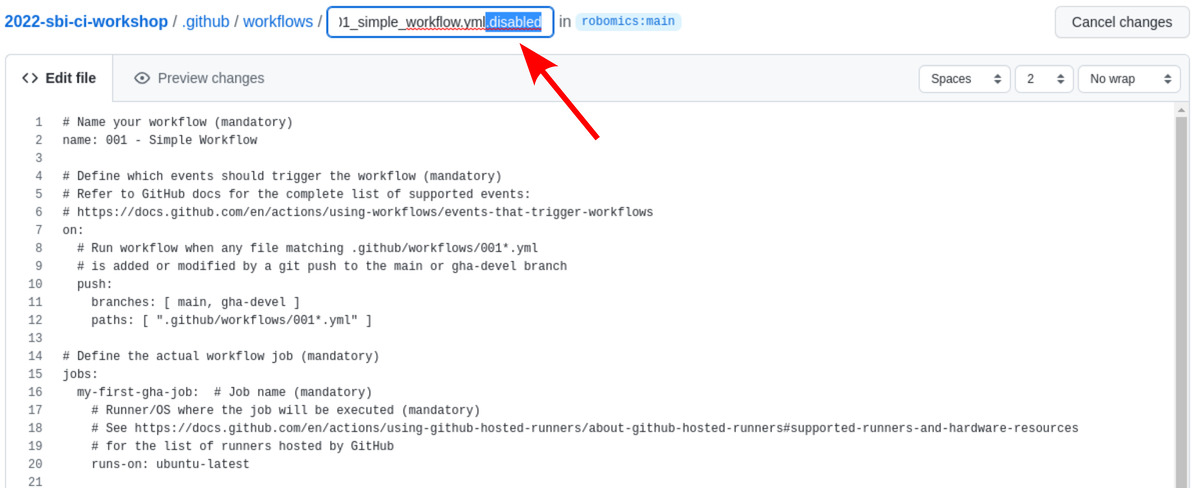Click line number 20 in the gutter
Screen dimensions: 1200x488
click(x=35, y=464)
